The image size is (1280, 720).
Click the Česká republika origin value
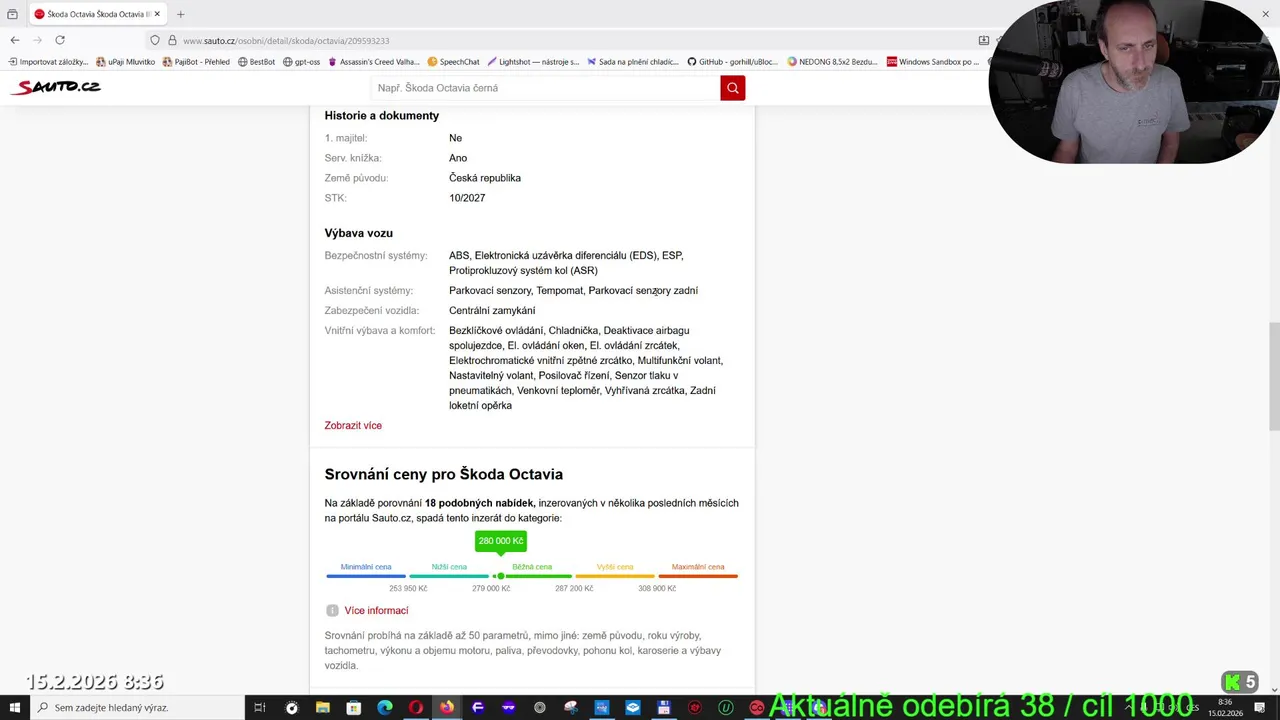point(485,178)
